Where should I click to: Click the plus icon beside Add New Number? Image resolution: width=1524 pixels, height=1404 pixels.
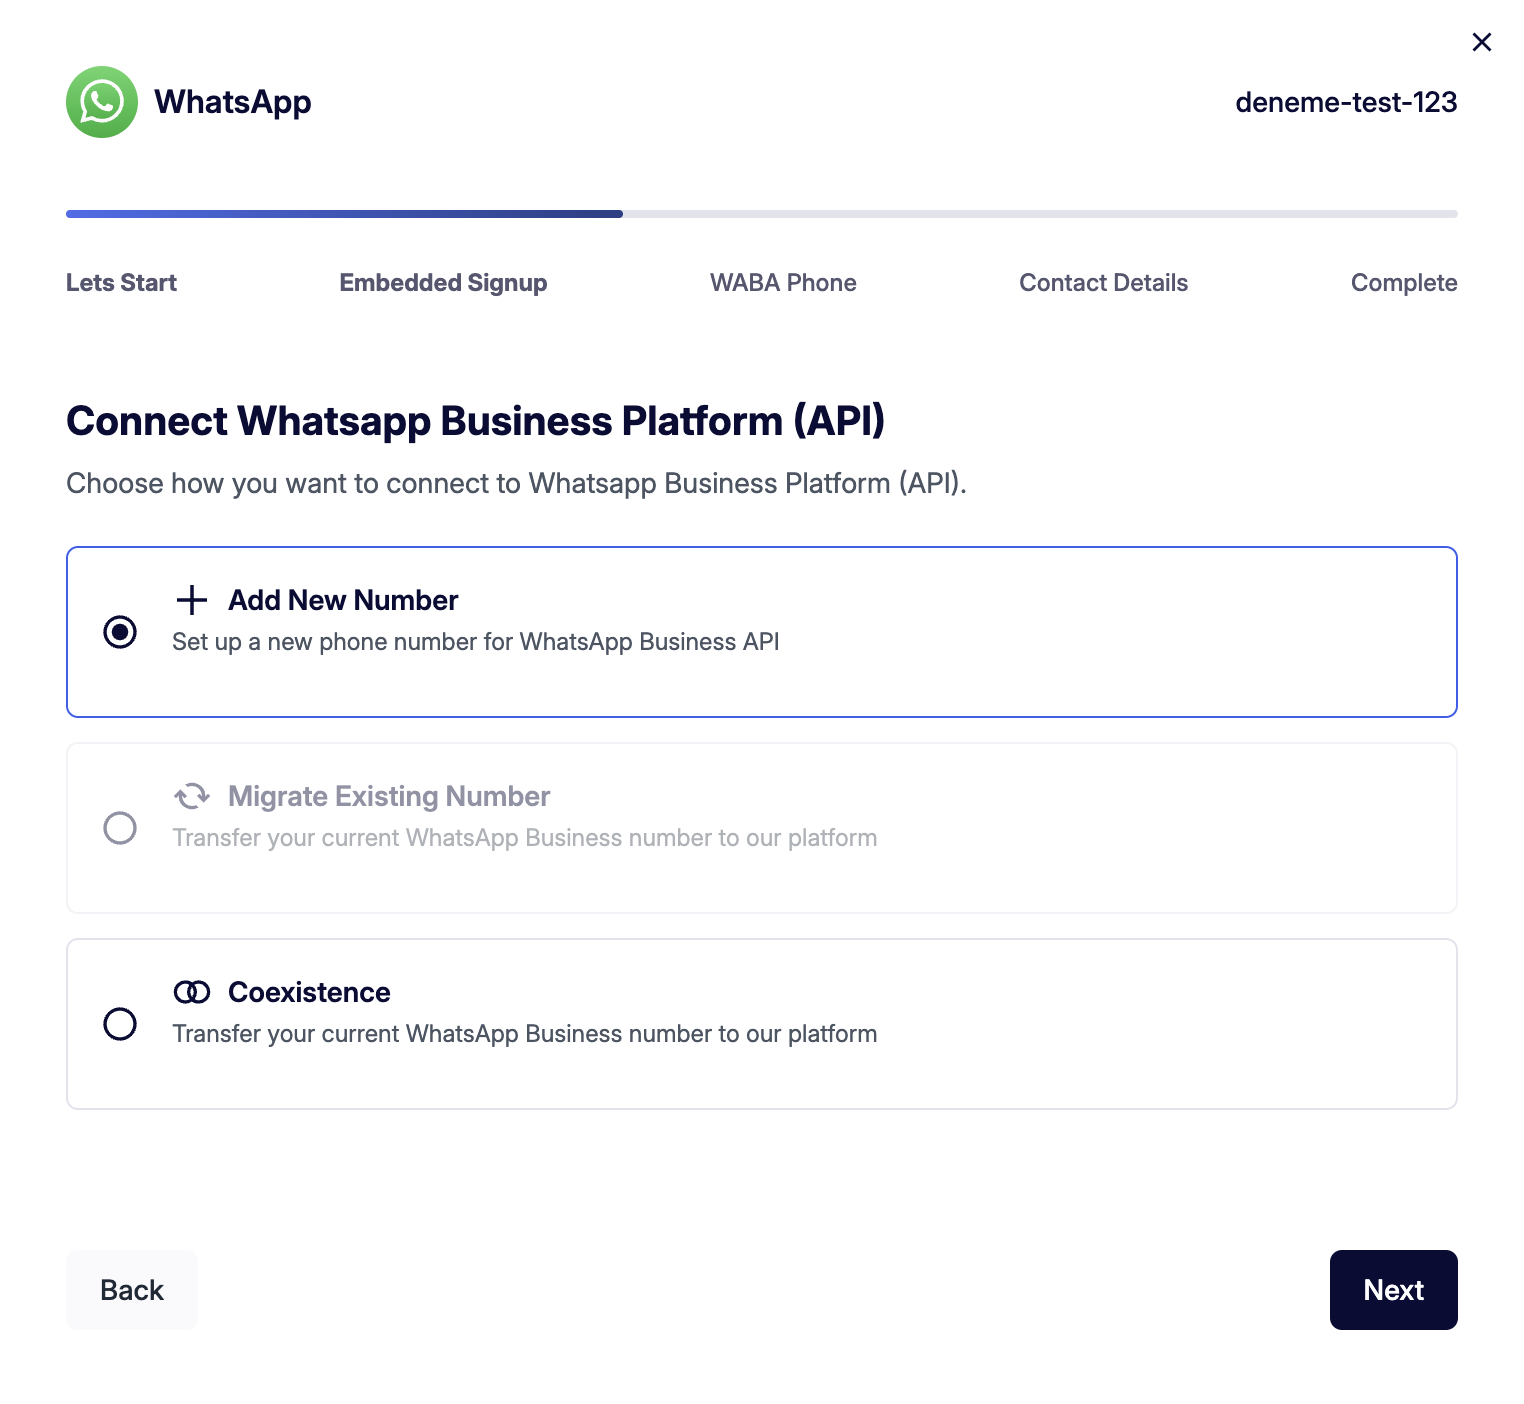pos(191,600)
